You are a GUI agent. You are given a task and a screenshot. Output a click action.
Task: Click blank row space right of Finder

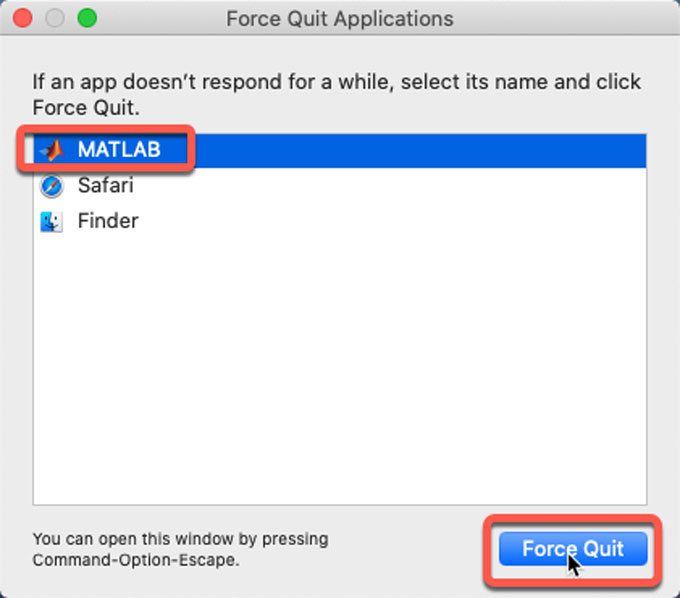[390, 222]
